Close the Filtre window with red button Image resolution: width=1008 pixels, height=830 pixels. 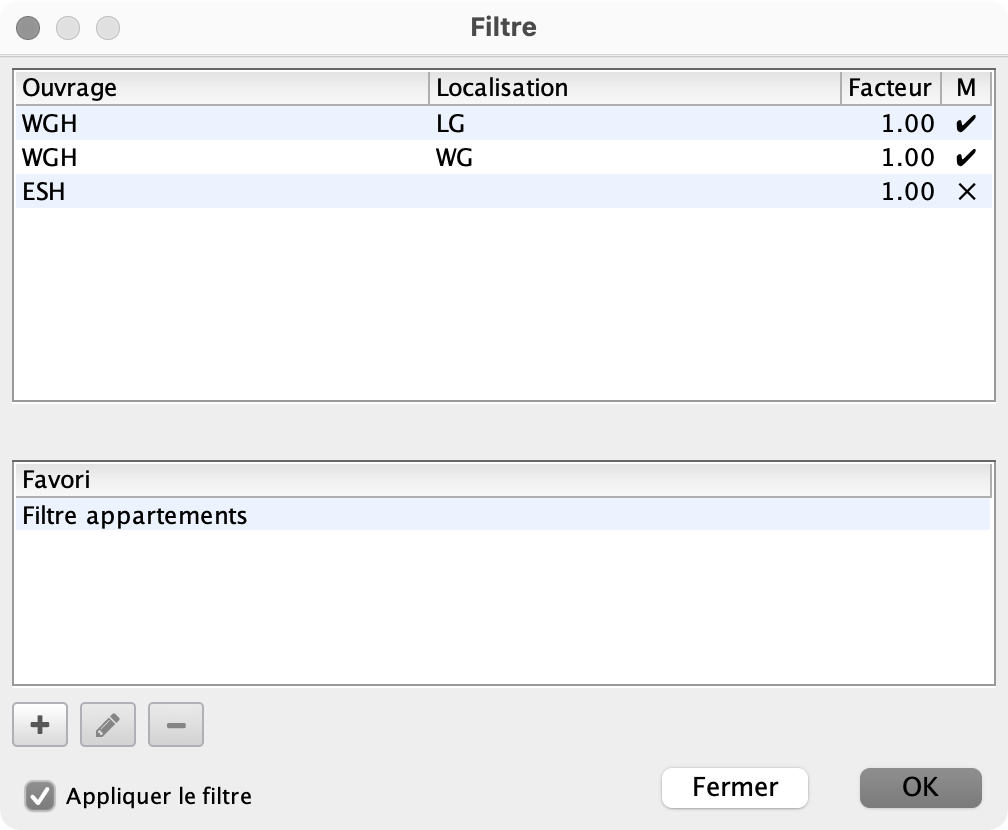coord(29,27)
